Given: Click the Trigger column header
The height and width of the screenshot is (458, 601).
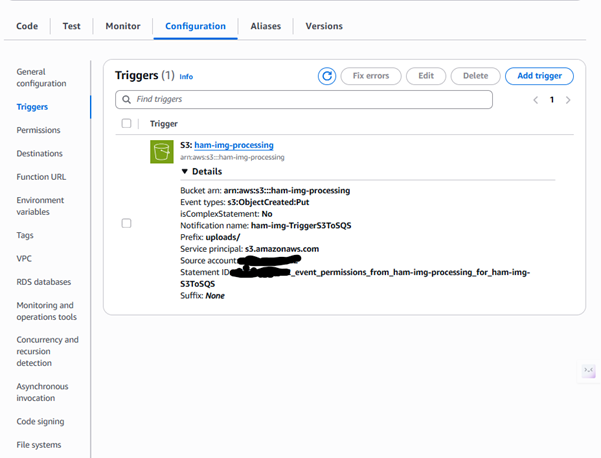Looking at the screenshot, I should (x=164, y=124).
